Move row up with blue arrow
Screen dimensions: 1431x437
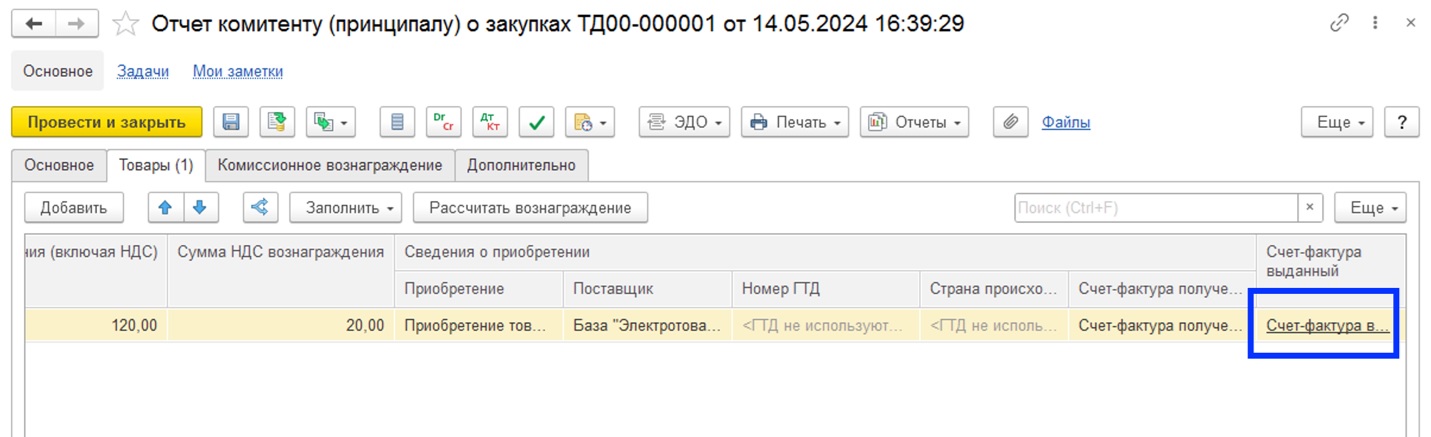click(165, 207)
